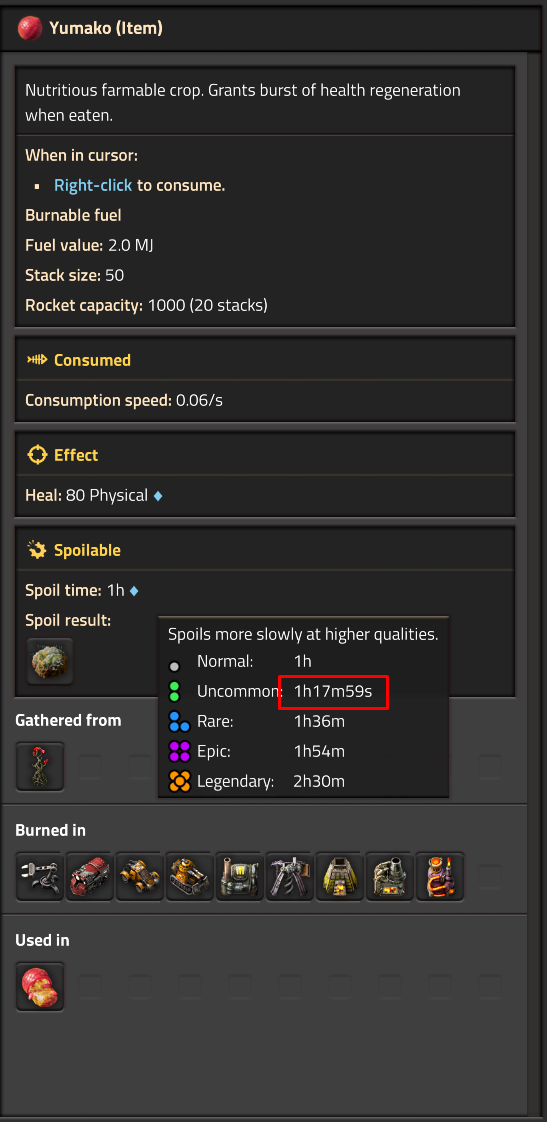
Task: Select the Burner inserter icon
Action: (x=40, y=876)
